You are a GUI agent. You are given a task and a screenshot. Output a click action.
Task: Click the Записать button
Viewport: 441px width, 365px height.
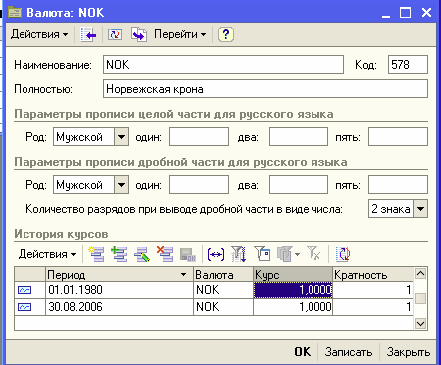348,352
